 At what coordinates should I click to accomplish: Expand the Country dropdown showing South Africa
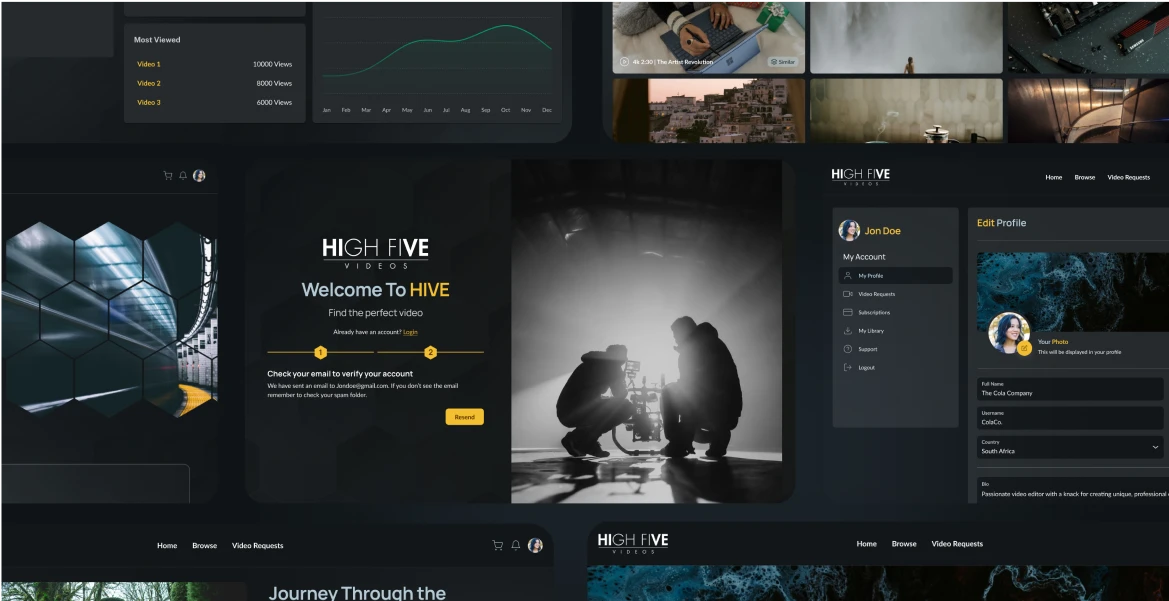[1155, 447]
